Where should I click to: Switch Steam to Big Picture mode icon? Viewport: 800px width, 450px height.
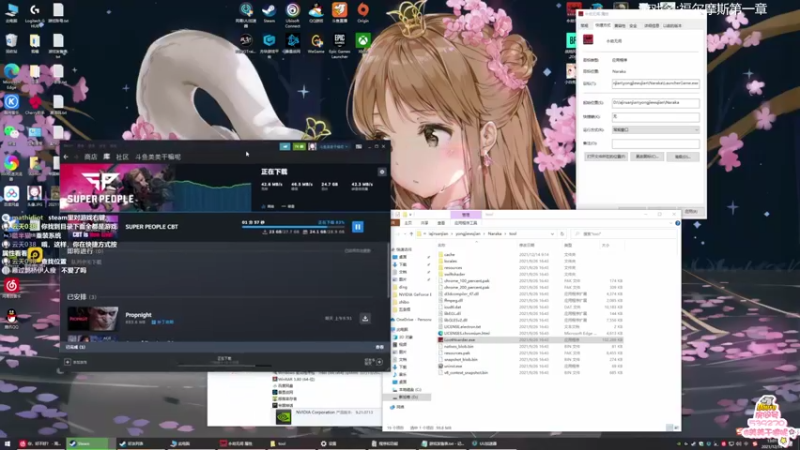359,146
